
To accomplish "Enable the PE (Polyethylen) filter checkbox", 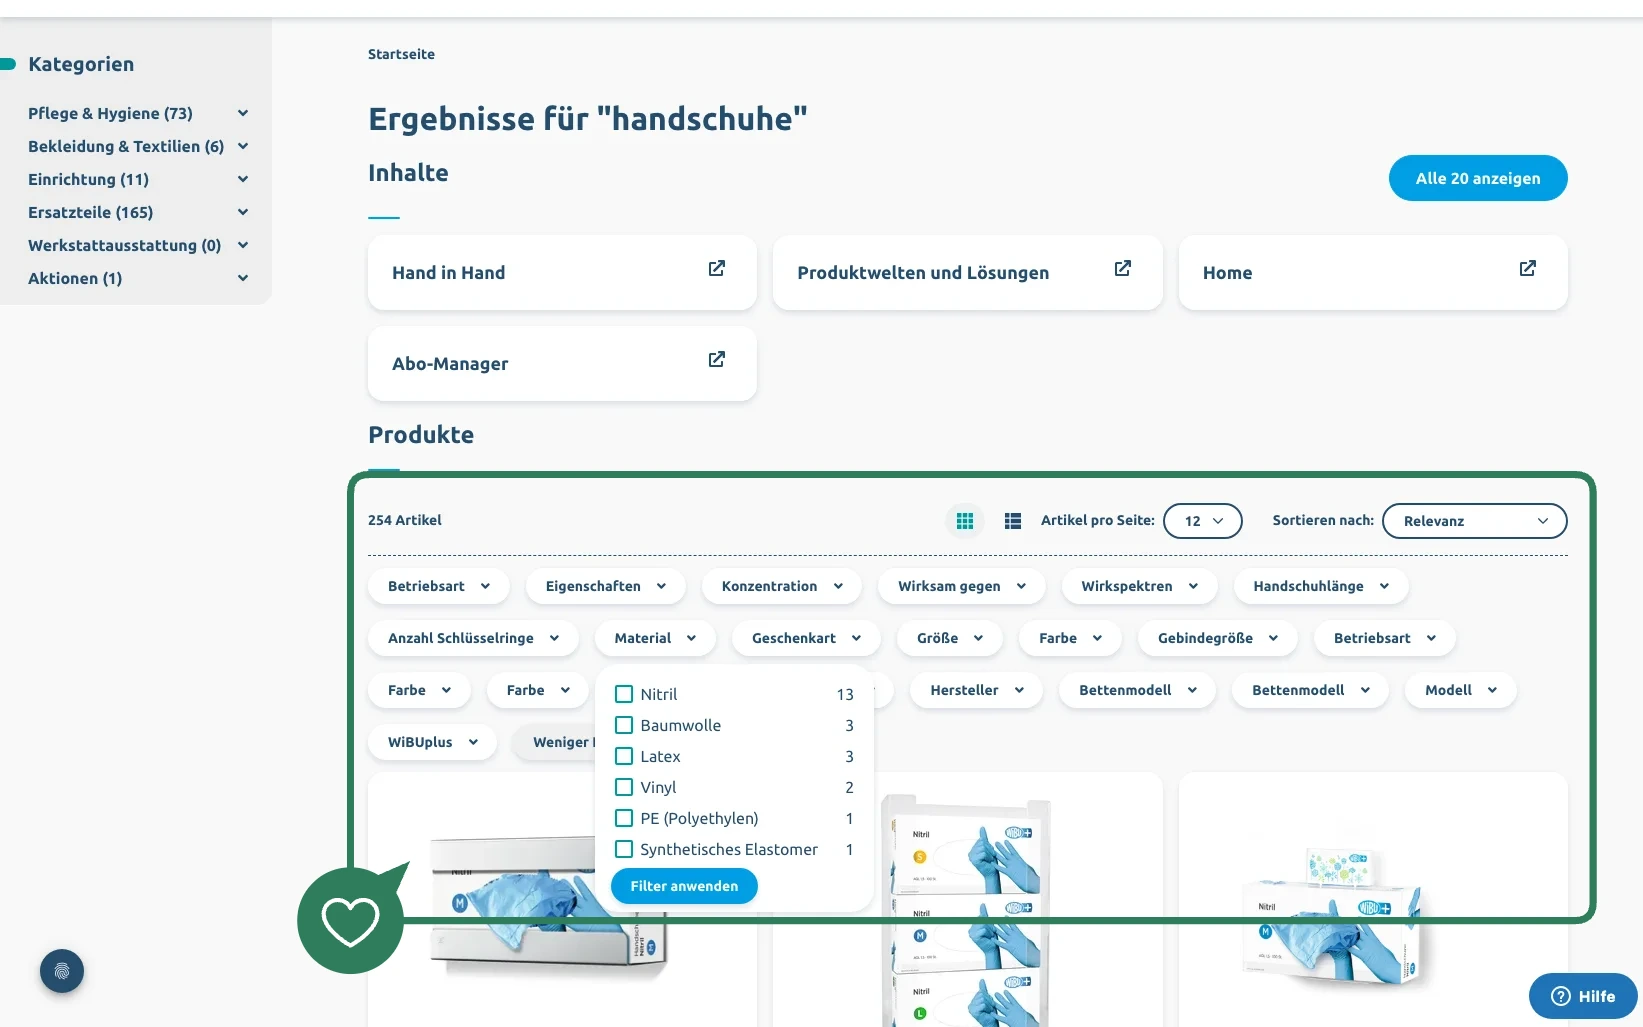I will coord(624,818).
